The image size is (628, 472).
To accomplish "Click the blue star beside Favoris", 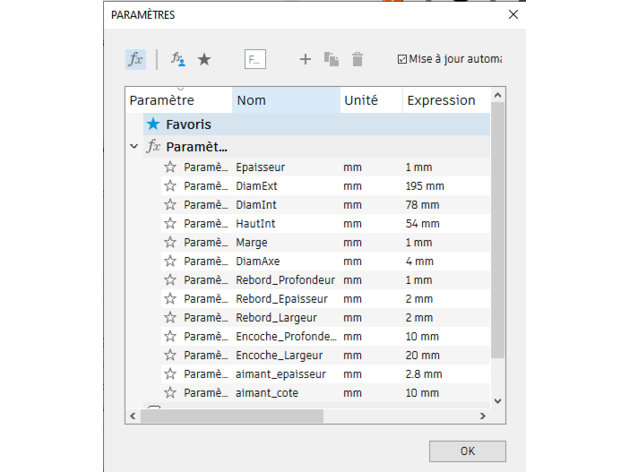I will [153, 125].
